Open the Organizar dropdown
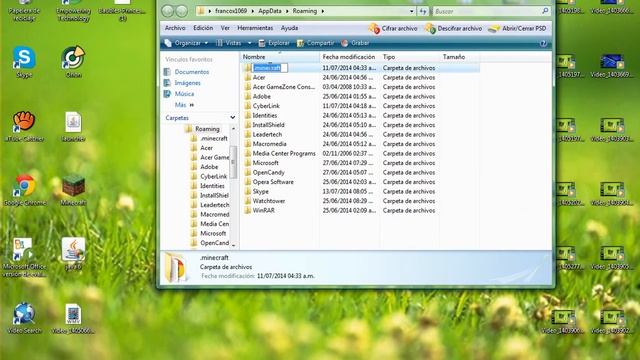Viewport: 640px width, 360px height. 186,43
